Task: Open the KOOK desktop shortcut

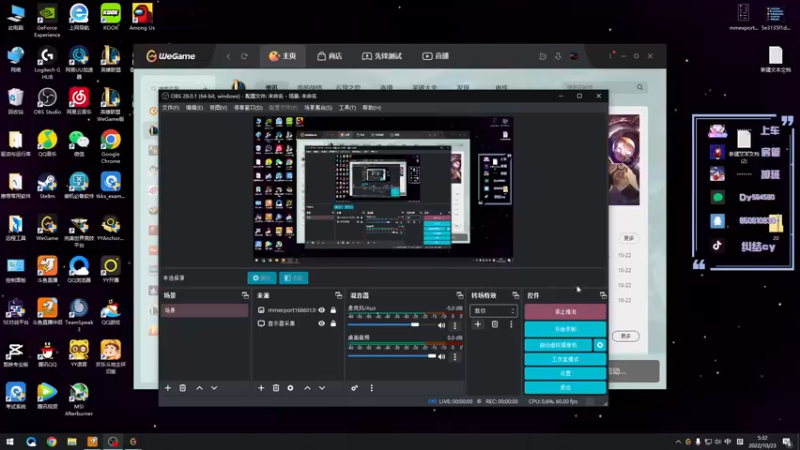Action: point(110,17)
